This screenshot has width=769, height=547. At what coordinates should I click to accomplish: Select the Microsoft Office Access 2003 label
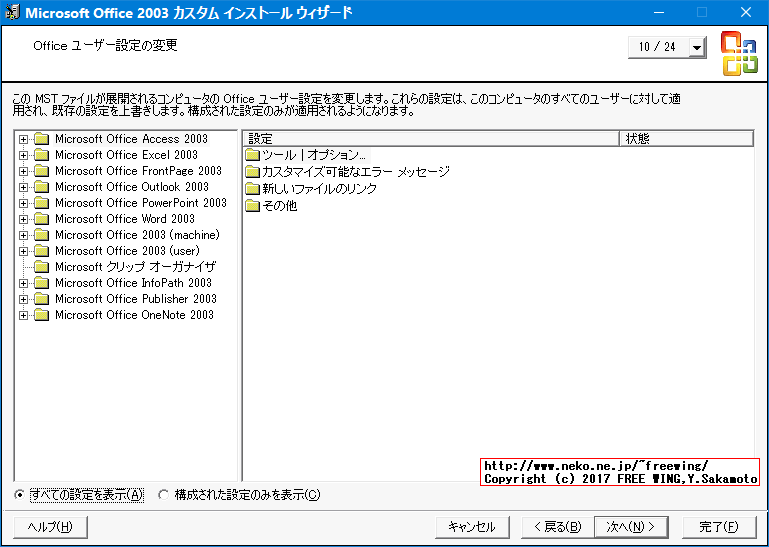click(x=131, y=139)
